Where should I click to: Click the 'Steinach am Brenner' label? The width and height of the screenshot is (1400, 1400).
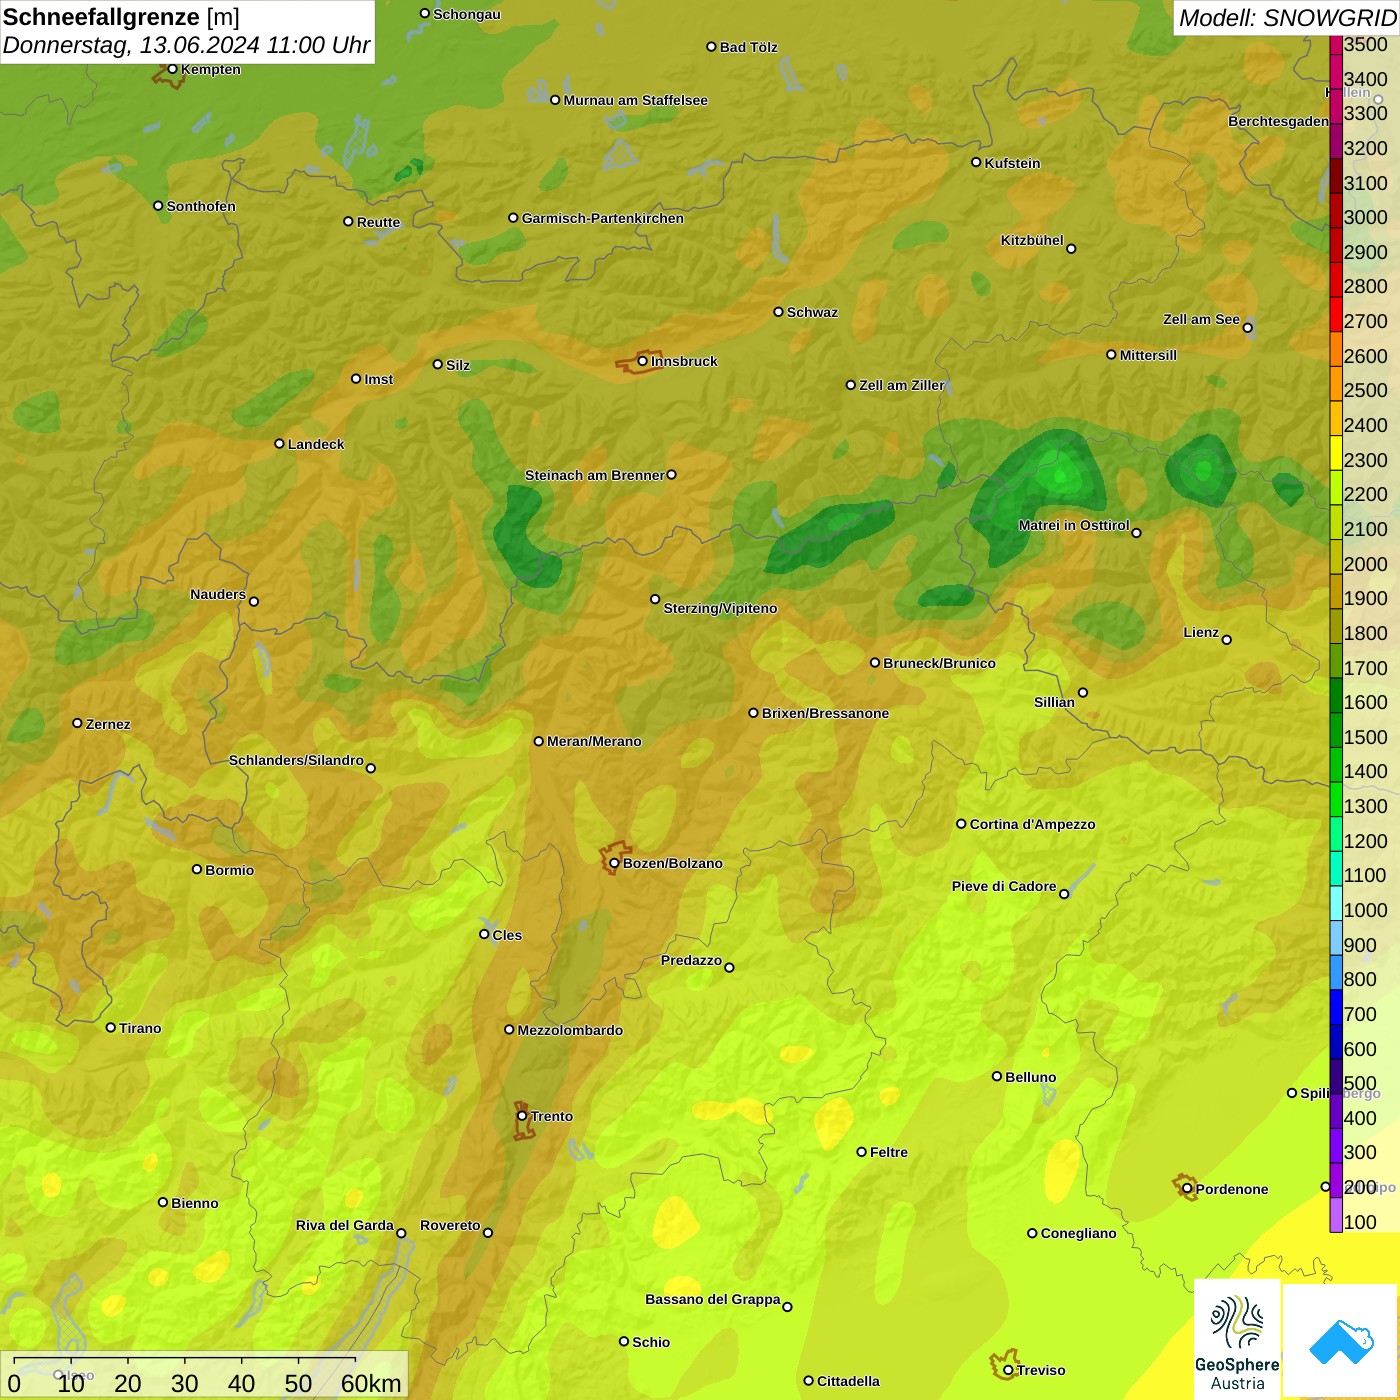(594, 475)
